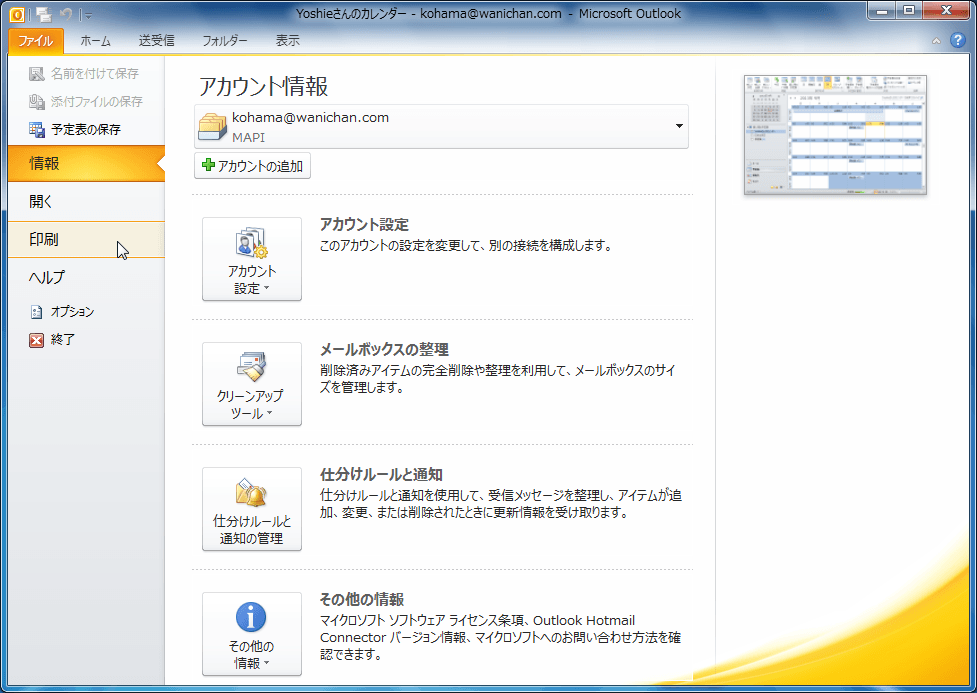The height and width of the screenshot is (693, 977).
Task: Switch to the ホーム ribbon tab
Action: click(x=95, y=41)
